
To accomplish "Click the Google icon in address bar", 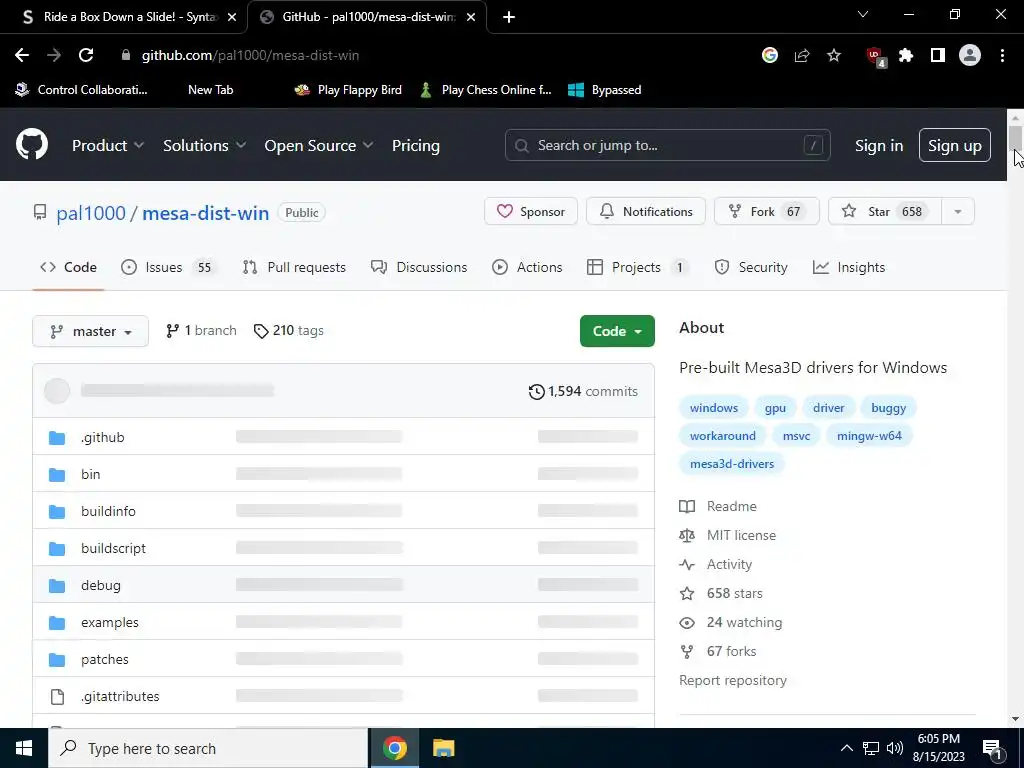I will (x=770, y=56).
